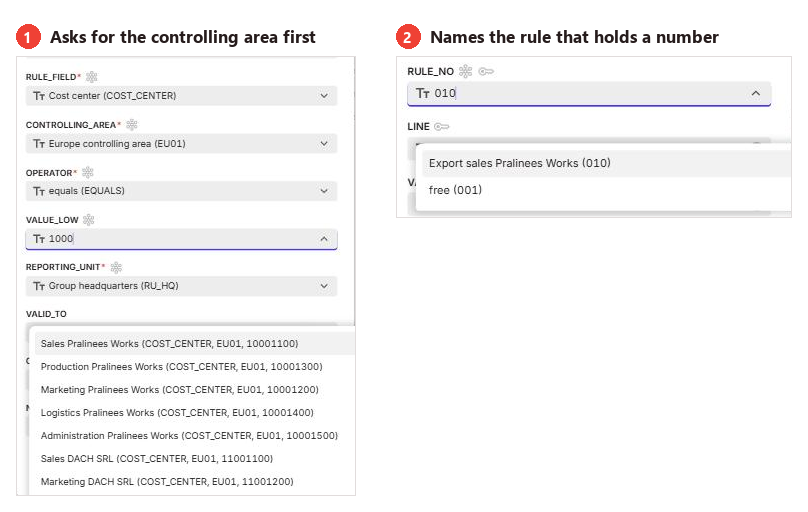Select Sales Pralinees Works 10001100 option

pos(195,344)
